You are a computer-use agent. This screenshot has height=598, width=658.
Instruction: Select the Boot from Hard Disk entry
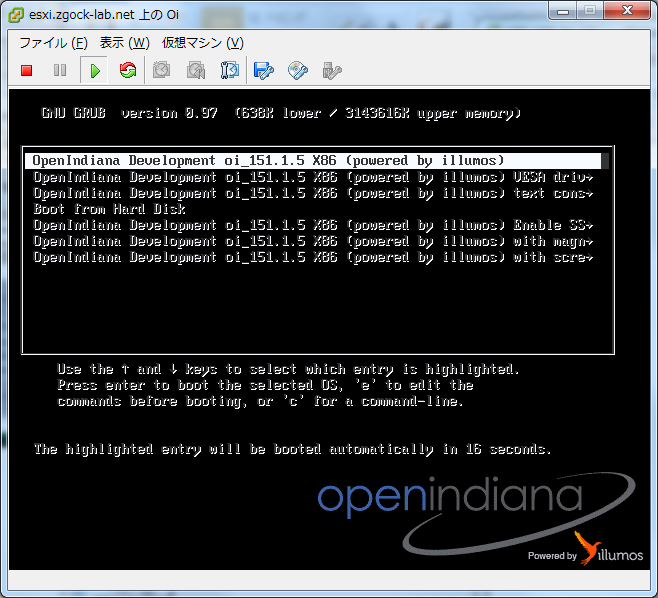(109, 209)
